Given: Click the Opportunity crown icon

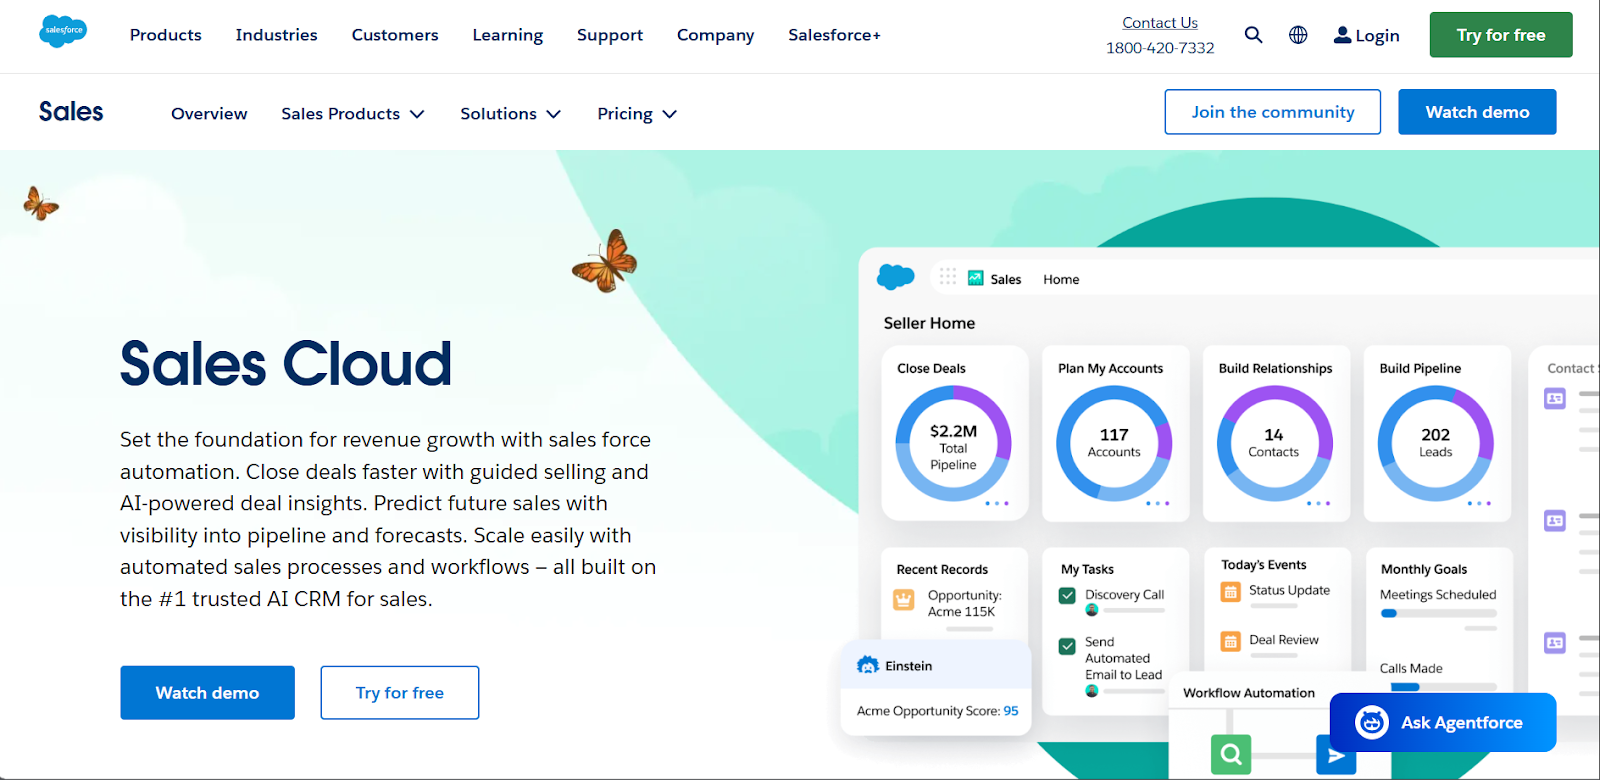Looking at the screenshot, I should [x=904, y=599].
